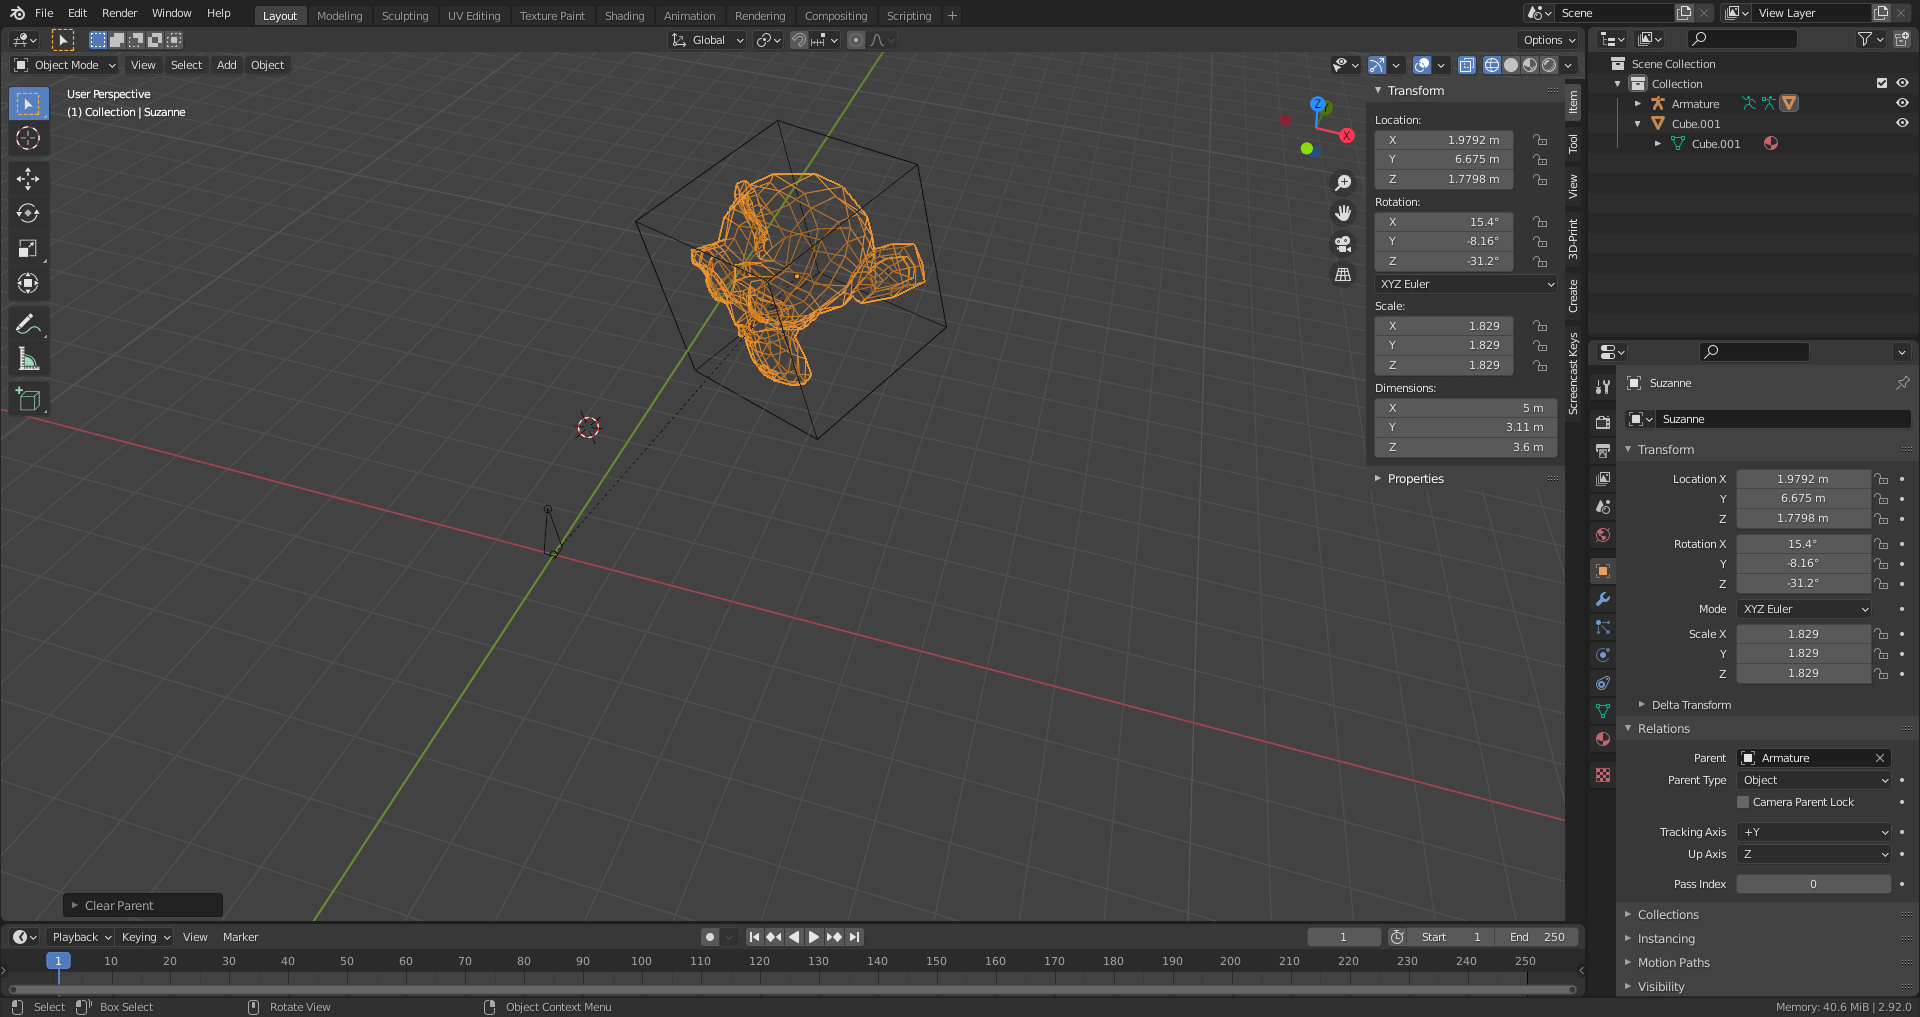The height and width of the screenshot is (1017, 1920).
Task: Jump to the timeline end frame
Action: tap(854, 937)
